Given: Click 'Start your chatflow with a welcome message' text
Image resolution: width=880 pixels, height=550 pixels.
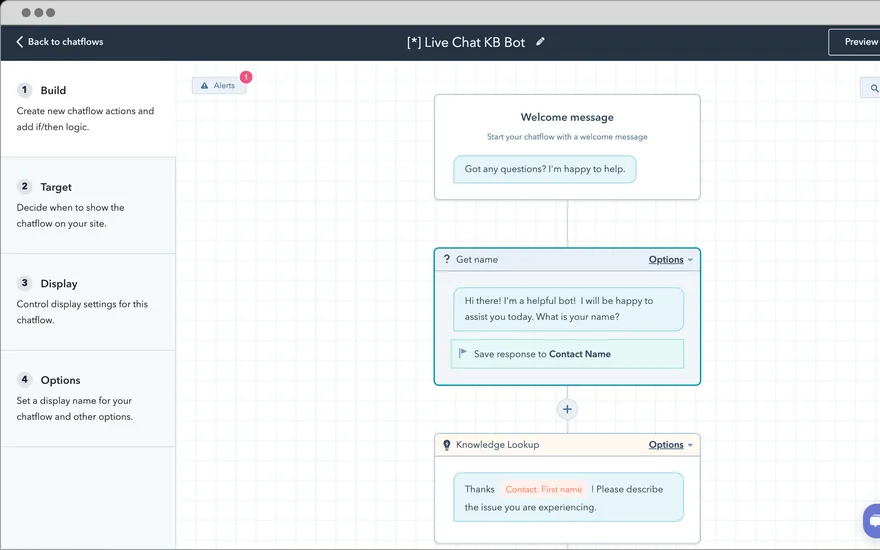Looking at the screenshot, I should (567, 136).
